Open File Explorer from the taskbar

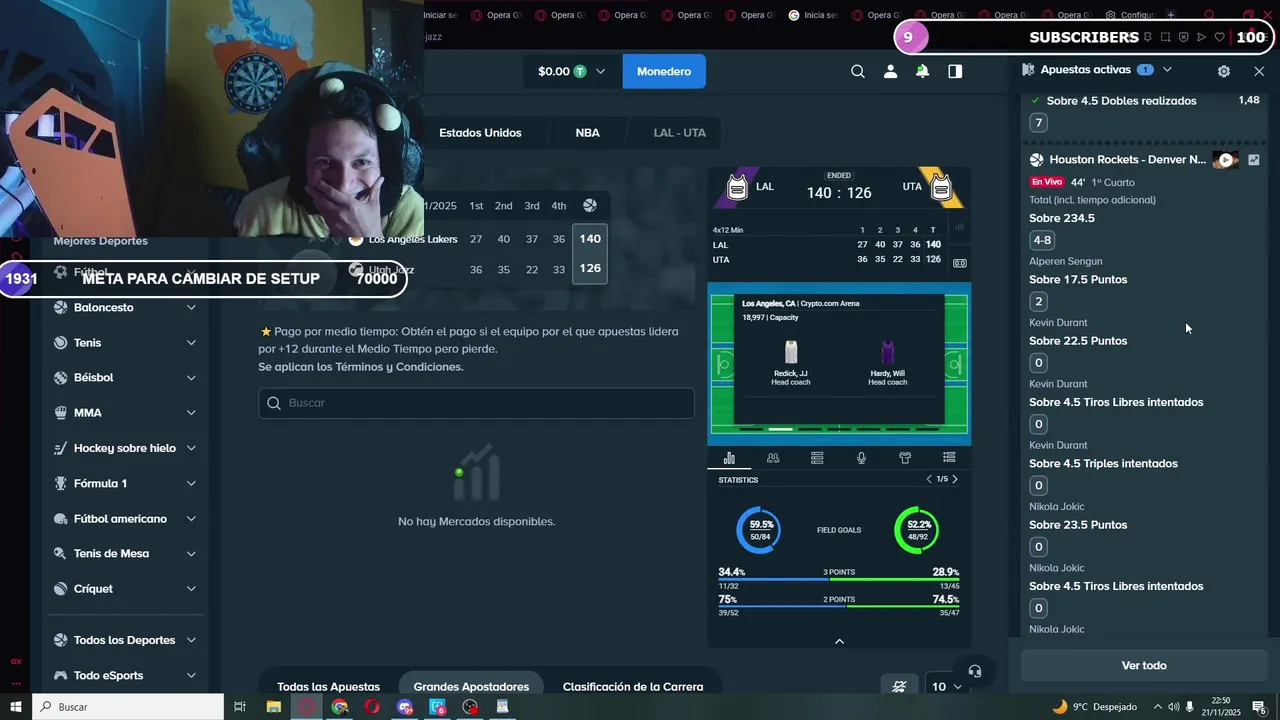click(x=273, y=707)
